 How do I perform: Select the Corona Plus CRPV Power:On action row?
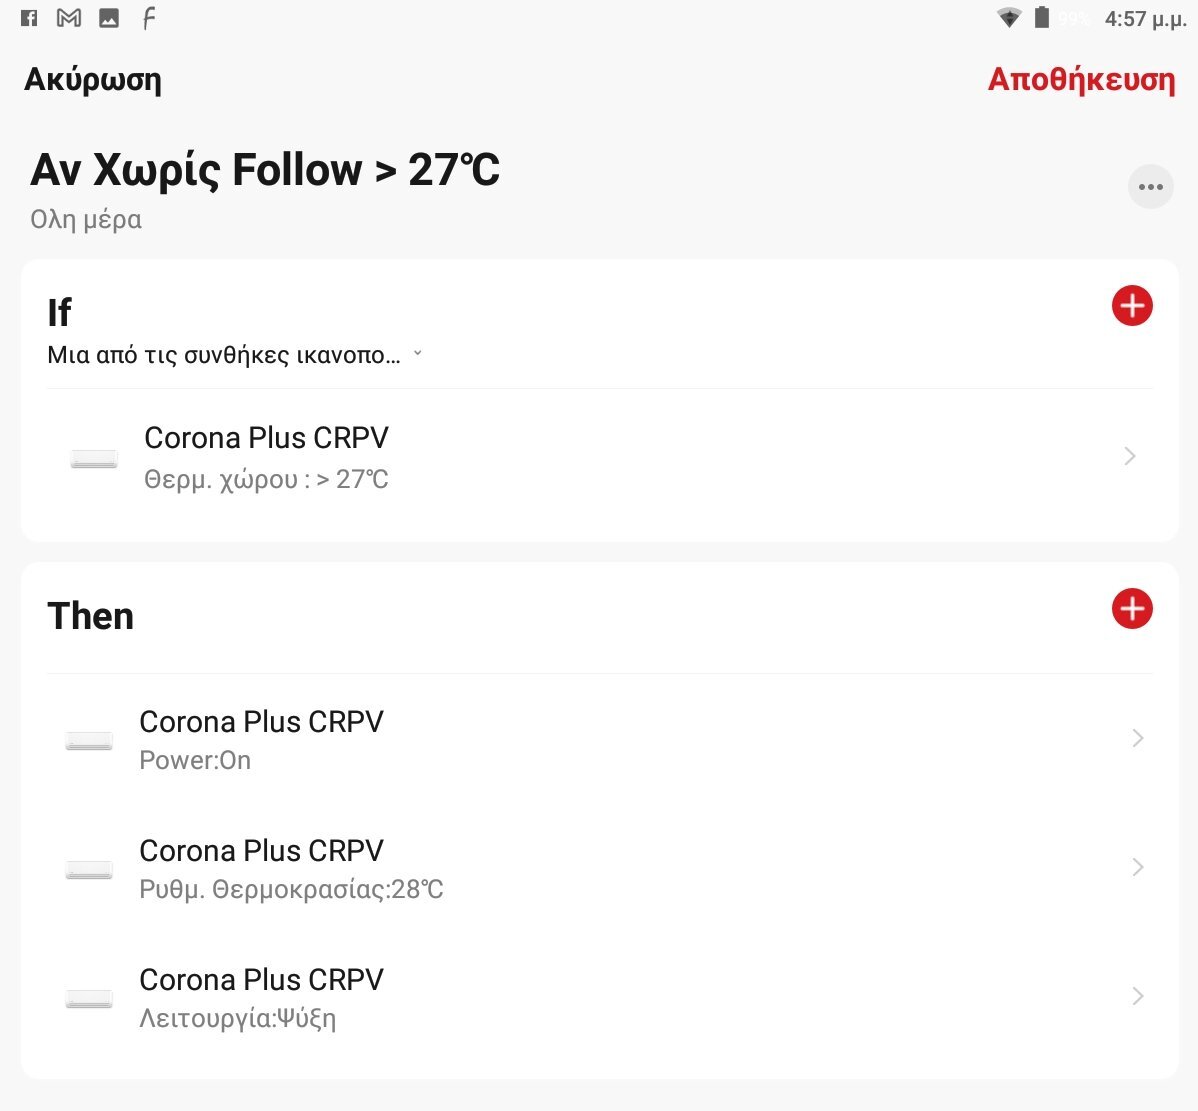click(x=600, y=739)
